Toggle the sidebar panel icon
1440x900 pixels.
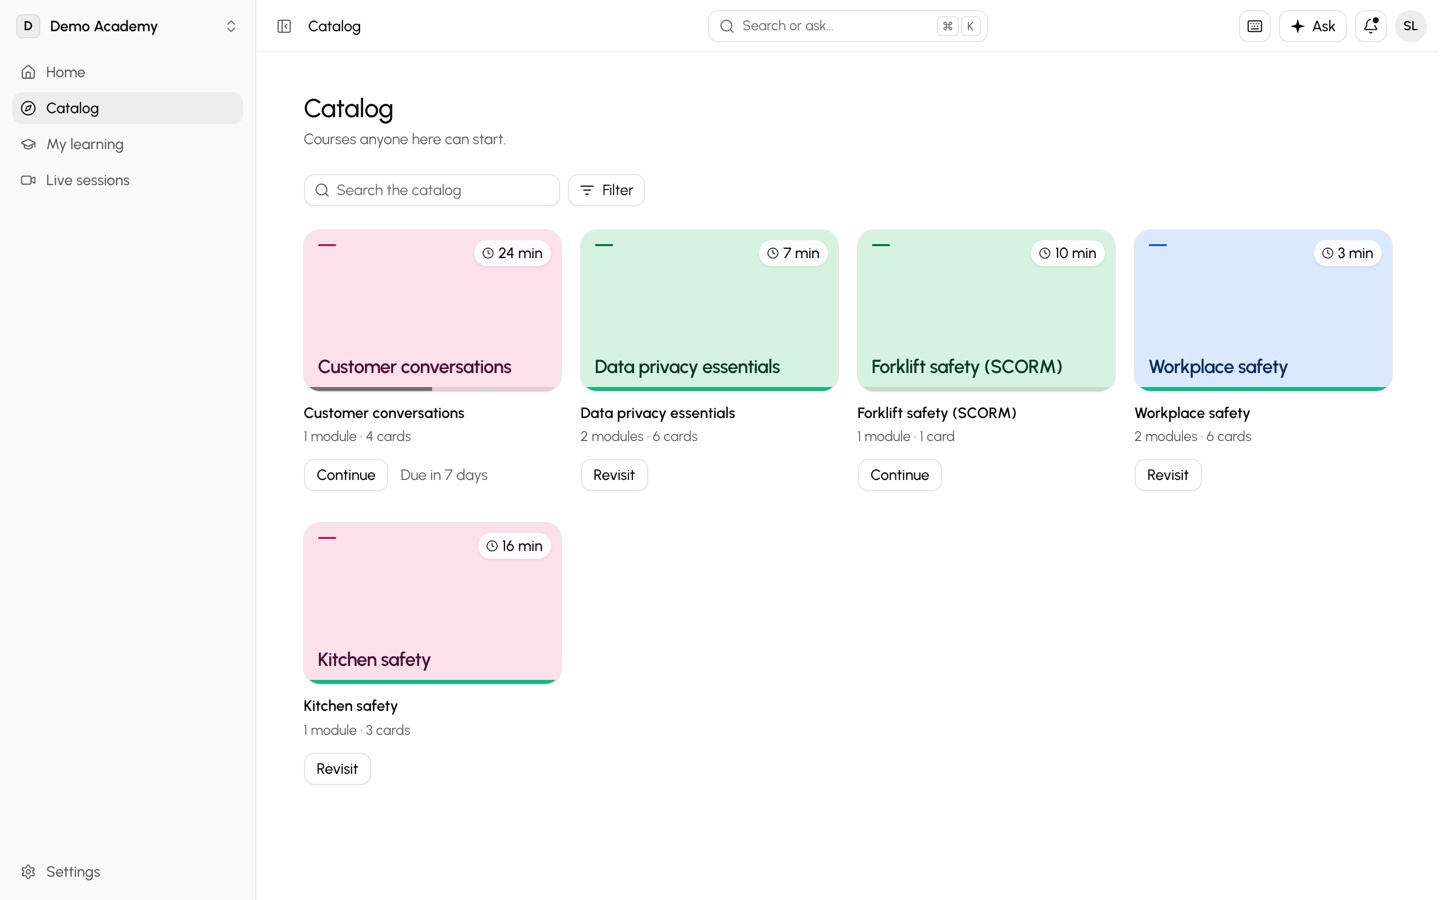pos(284,26)
